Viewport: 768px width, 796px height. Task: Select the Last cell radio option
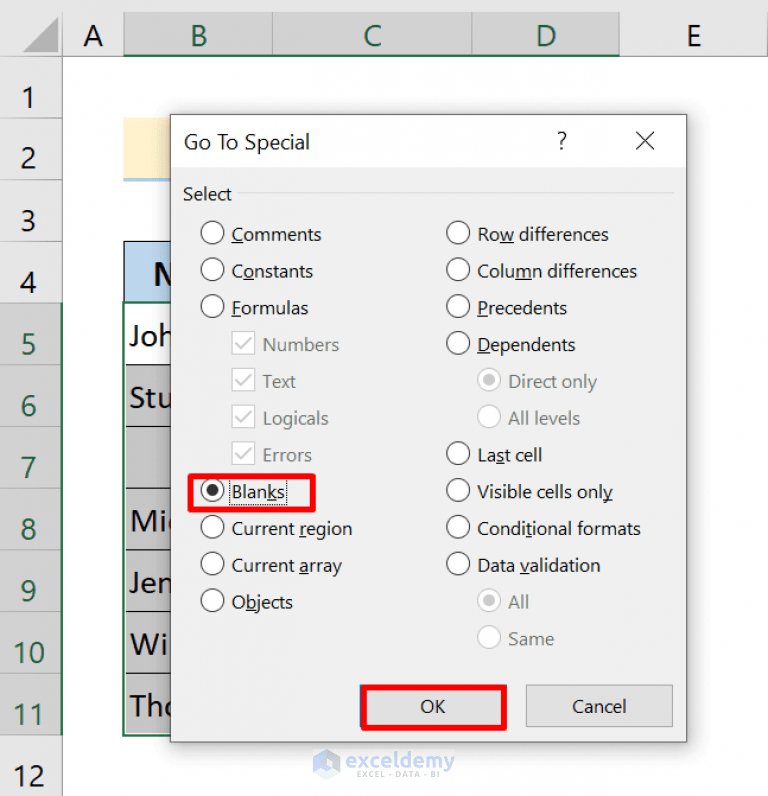tap(494, 454)
